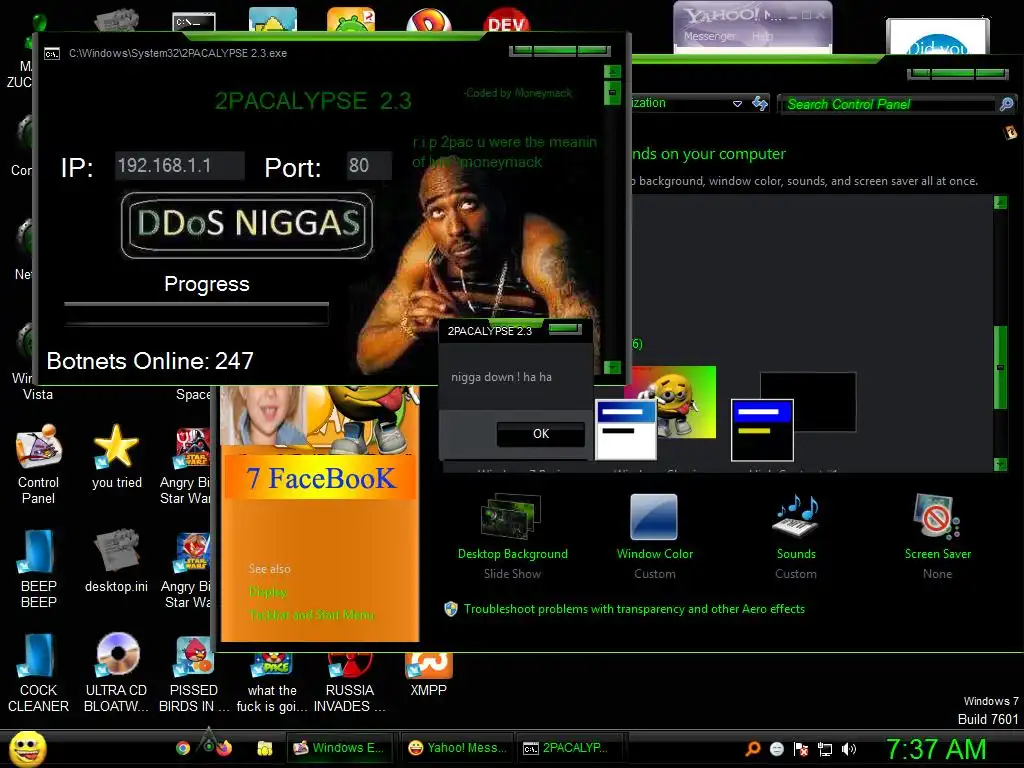Select high contrast theme with blue-yellow bars
Screen dimensions: 1024x768
(x=762, y=430)
